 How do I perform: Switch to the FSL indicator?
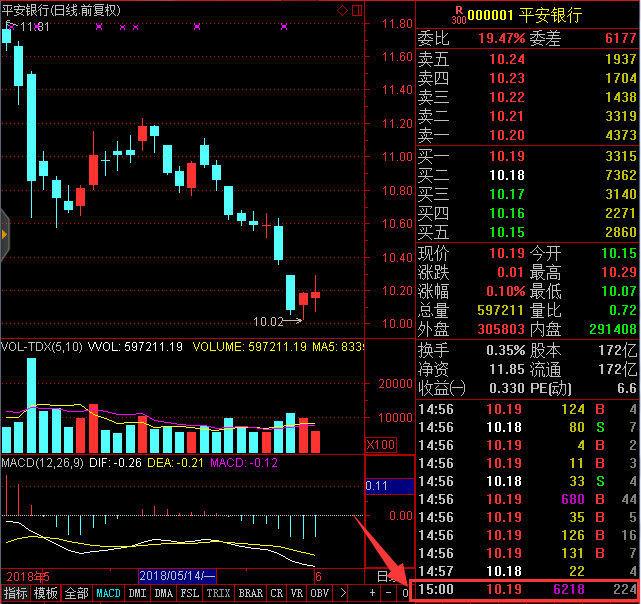pyautogui.click(x=190, y=593)
